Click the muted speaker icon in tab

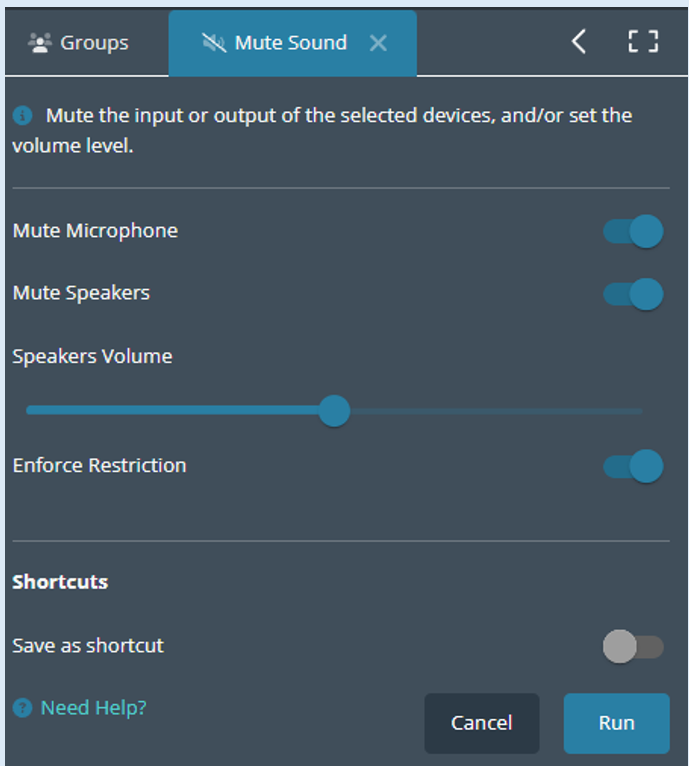(x=214, y=43)
